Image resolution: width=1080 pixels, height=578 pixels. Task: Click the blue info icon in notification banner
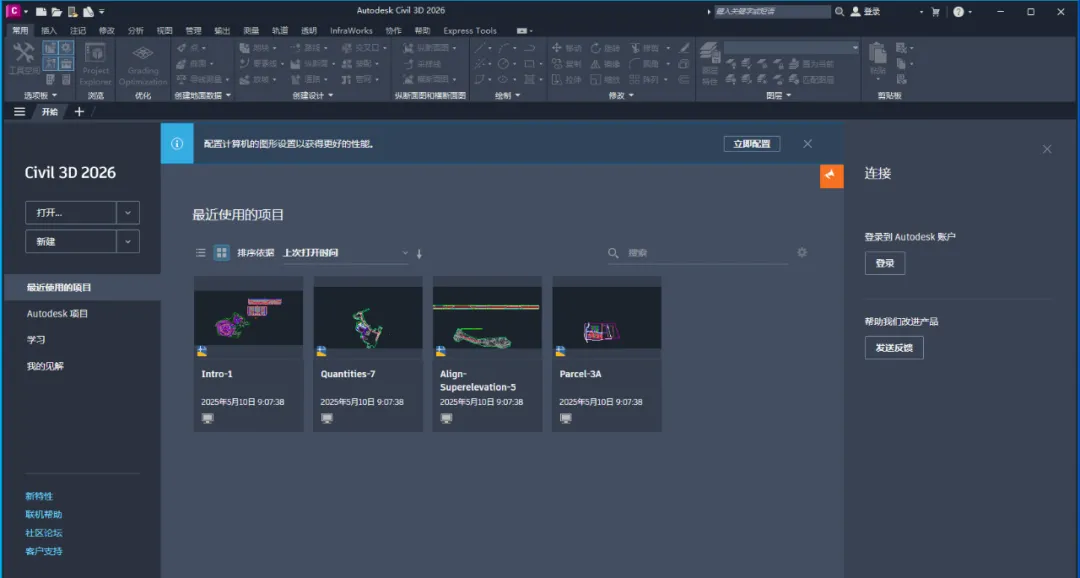177,144
